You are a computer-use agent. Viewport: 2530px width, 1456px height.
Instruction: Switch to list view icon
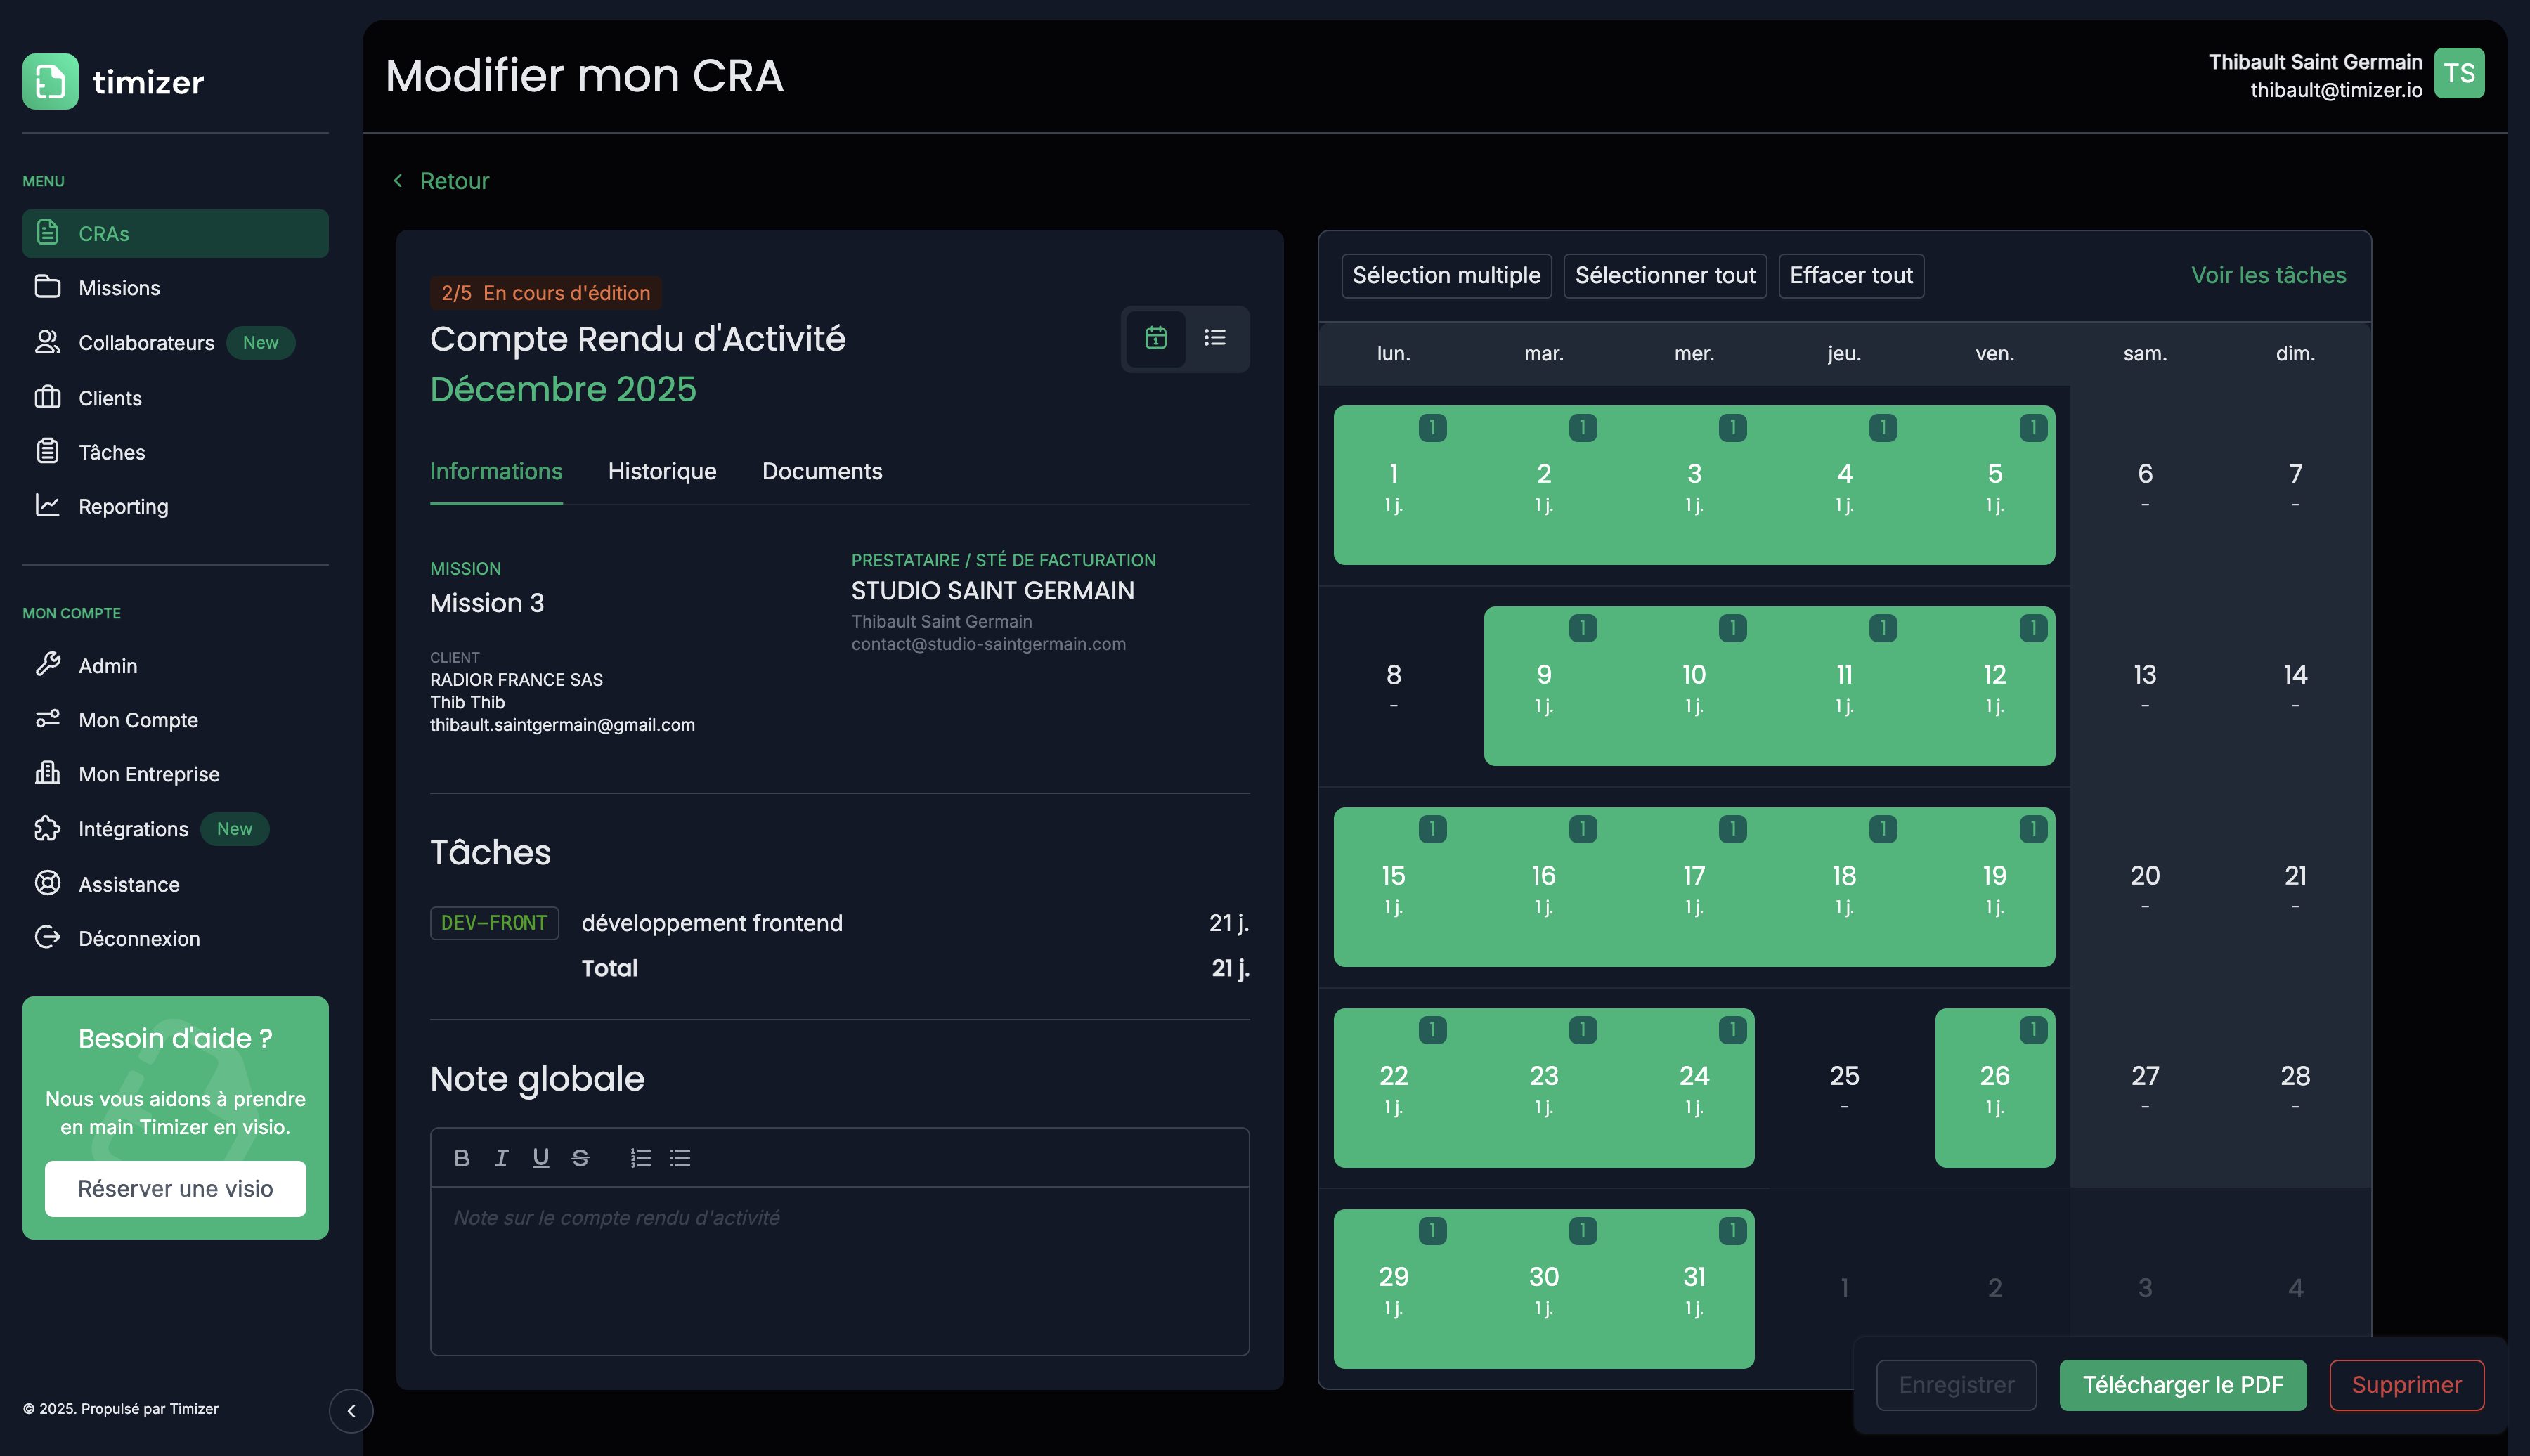coord(1214,338)
